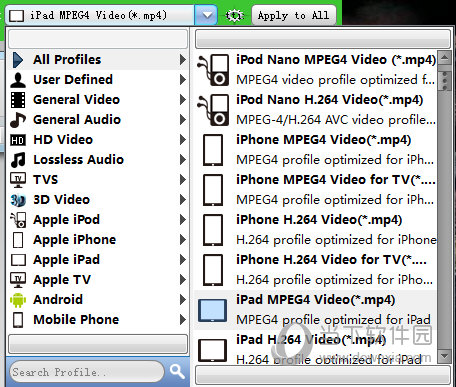Screen dimensions: 456x387
Task: Click the Apple iPhone category label
Action: tap(75, 240)
